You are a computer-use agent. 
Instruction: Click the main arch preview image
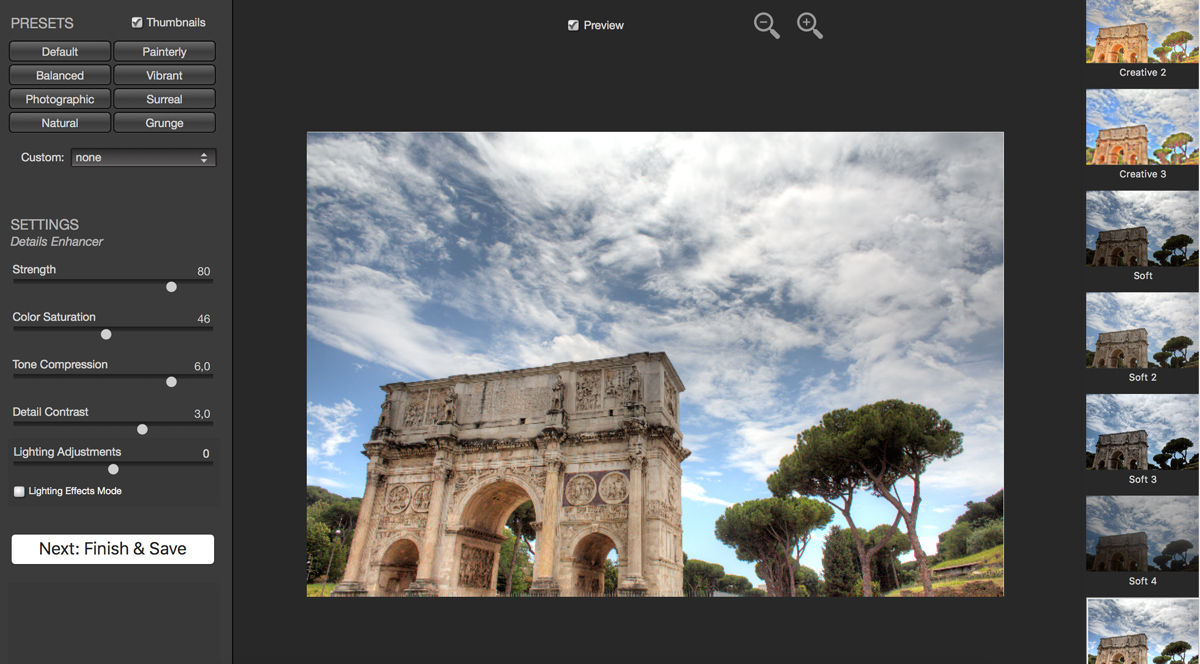tap(655, 364)
